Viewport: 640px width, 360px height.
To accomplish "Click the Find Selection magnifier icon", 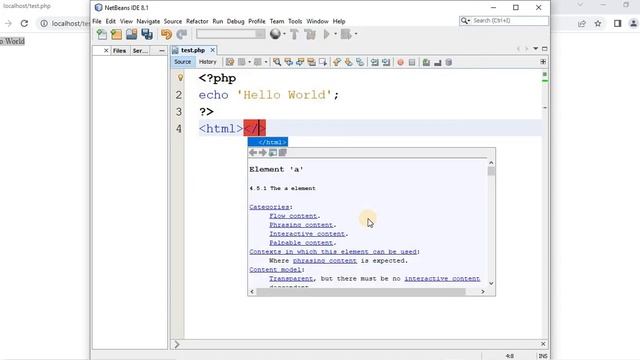I will tap(277, 62).
